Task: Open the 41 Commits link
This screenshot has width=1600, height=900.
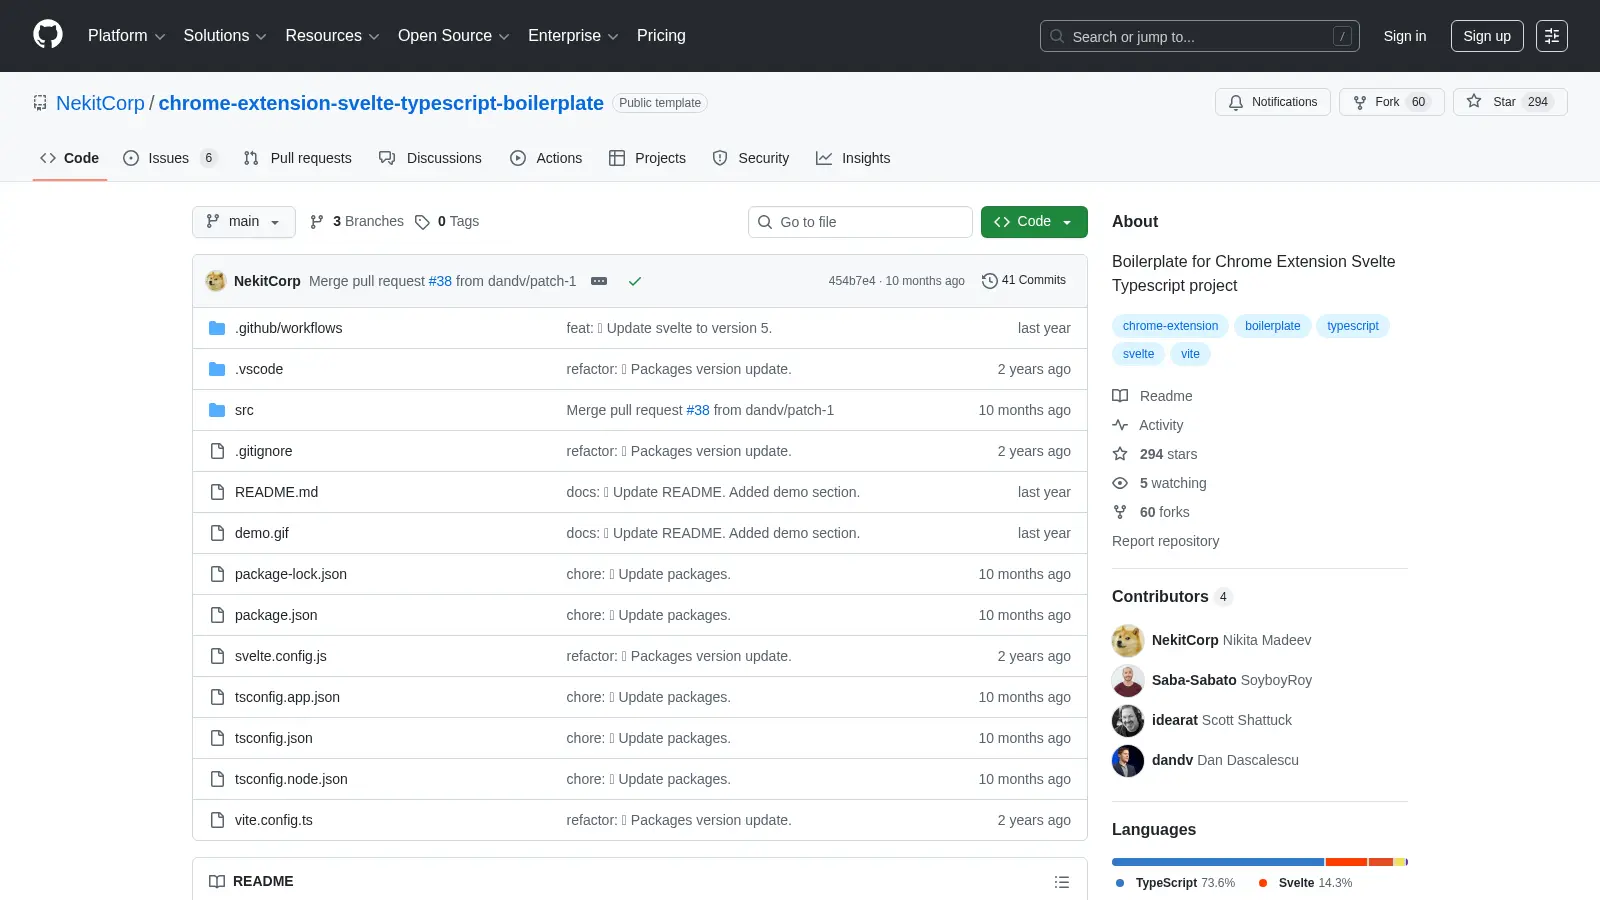Action: coord(1024,281)
